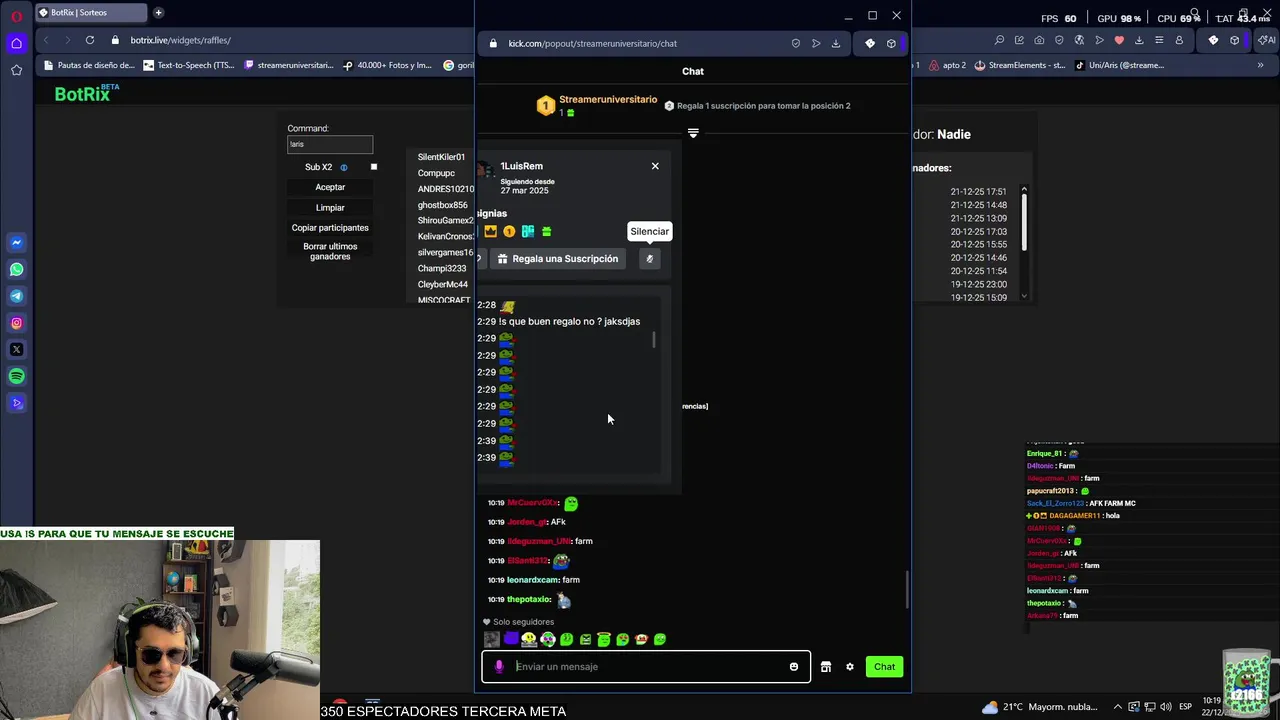Open the Pautas de diseño bookmark
The height and width of the screenshot is (720, 1280).
[x=89, y=65]
